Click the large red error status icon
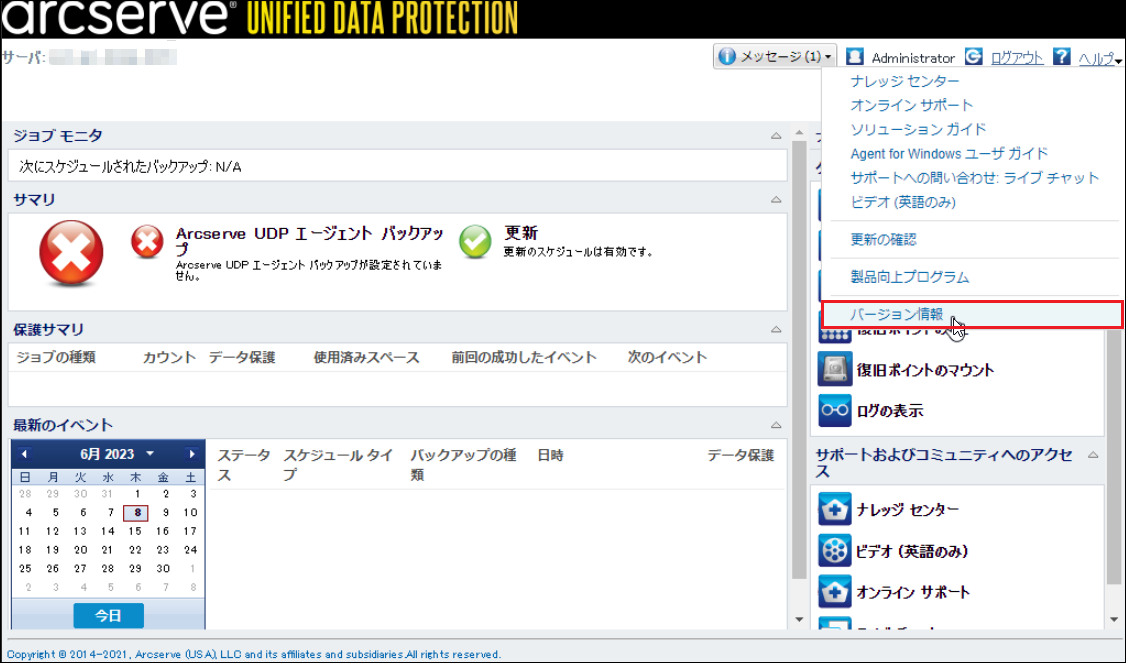The image size is (1126, 663). point(71,254)
